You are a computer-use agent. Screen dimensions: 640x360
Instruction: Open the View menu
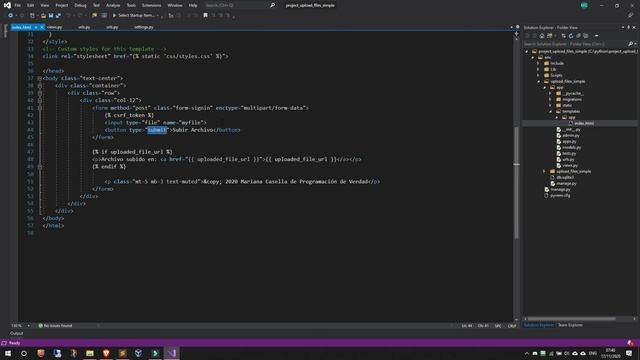click(x=44, y=5)
